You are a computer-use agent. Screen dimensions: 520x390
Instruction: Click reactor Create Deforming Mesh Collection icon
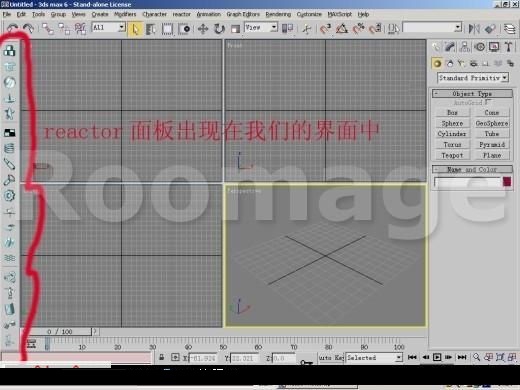point(9,114)
